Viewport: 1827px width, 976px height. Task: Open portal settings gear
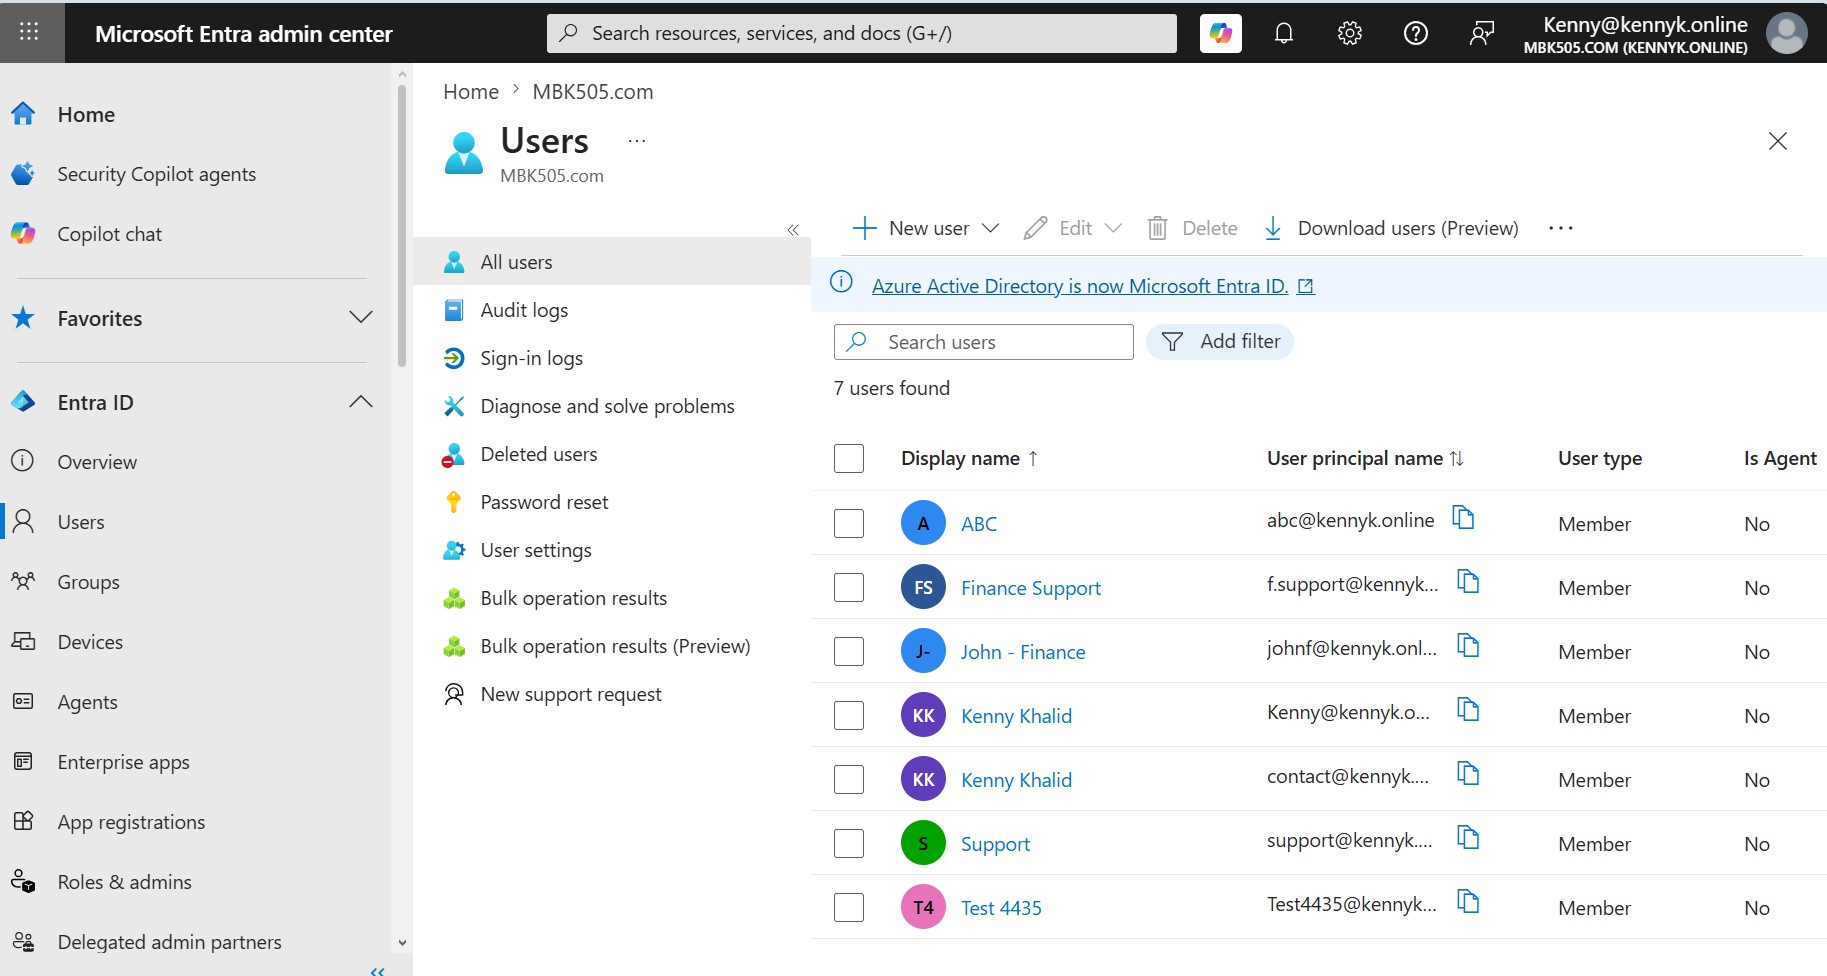pyautogui.click(x=1350, y=33)
